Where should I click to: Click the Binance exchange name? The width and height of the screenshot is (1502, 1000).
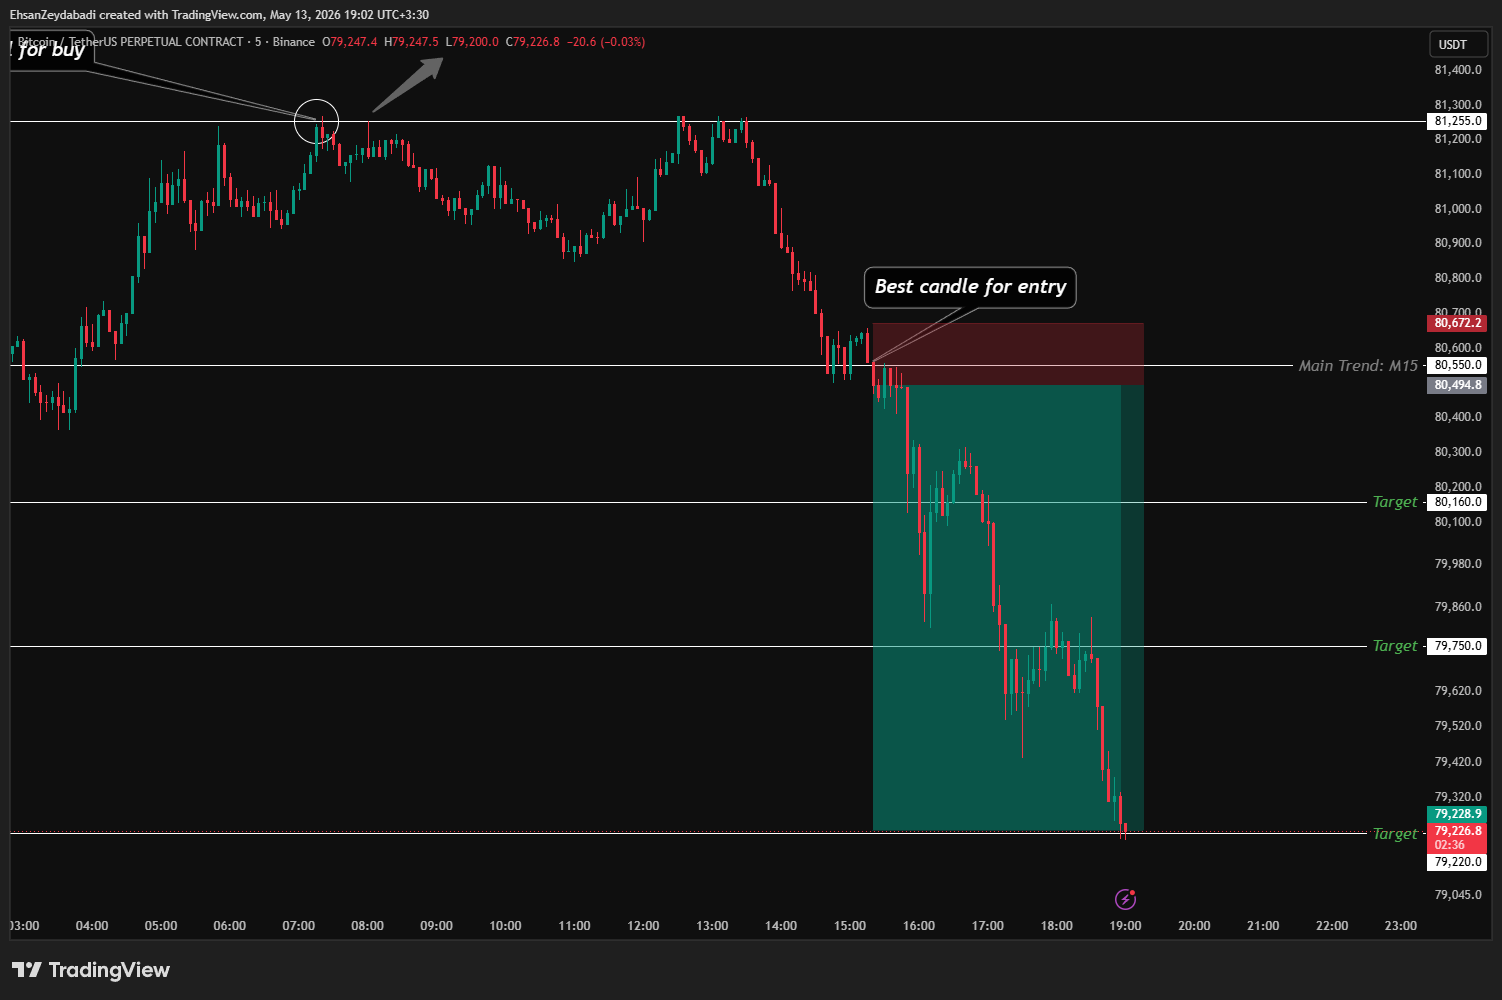pos(294,42)
